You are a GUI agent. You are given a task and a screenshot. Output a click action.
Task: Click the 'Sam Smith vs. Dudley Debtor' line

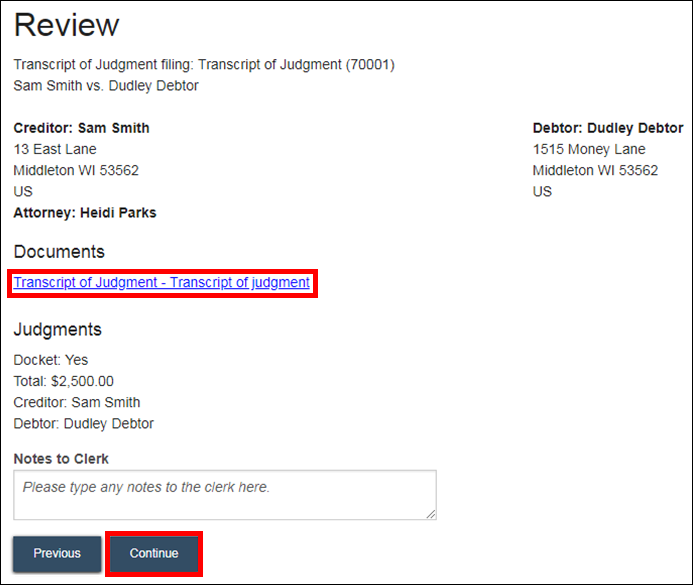coord(106,86)
